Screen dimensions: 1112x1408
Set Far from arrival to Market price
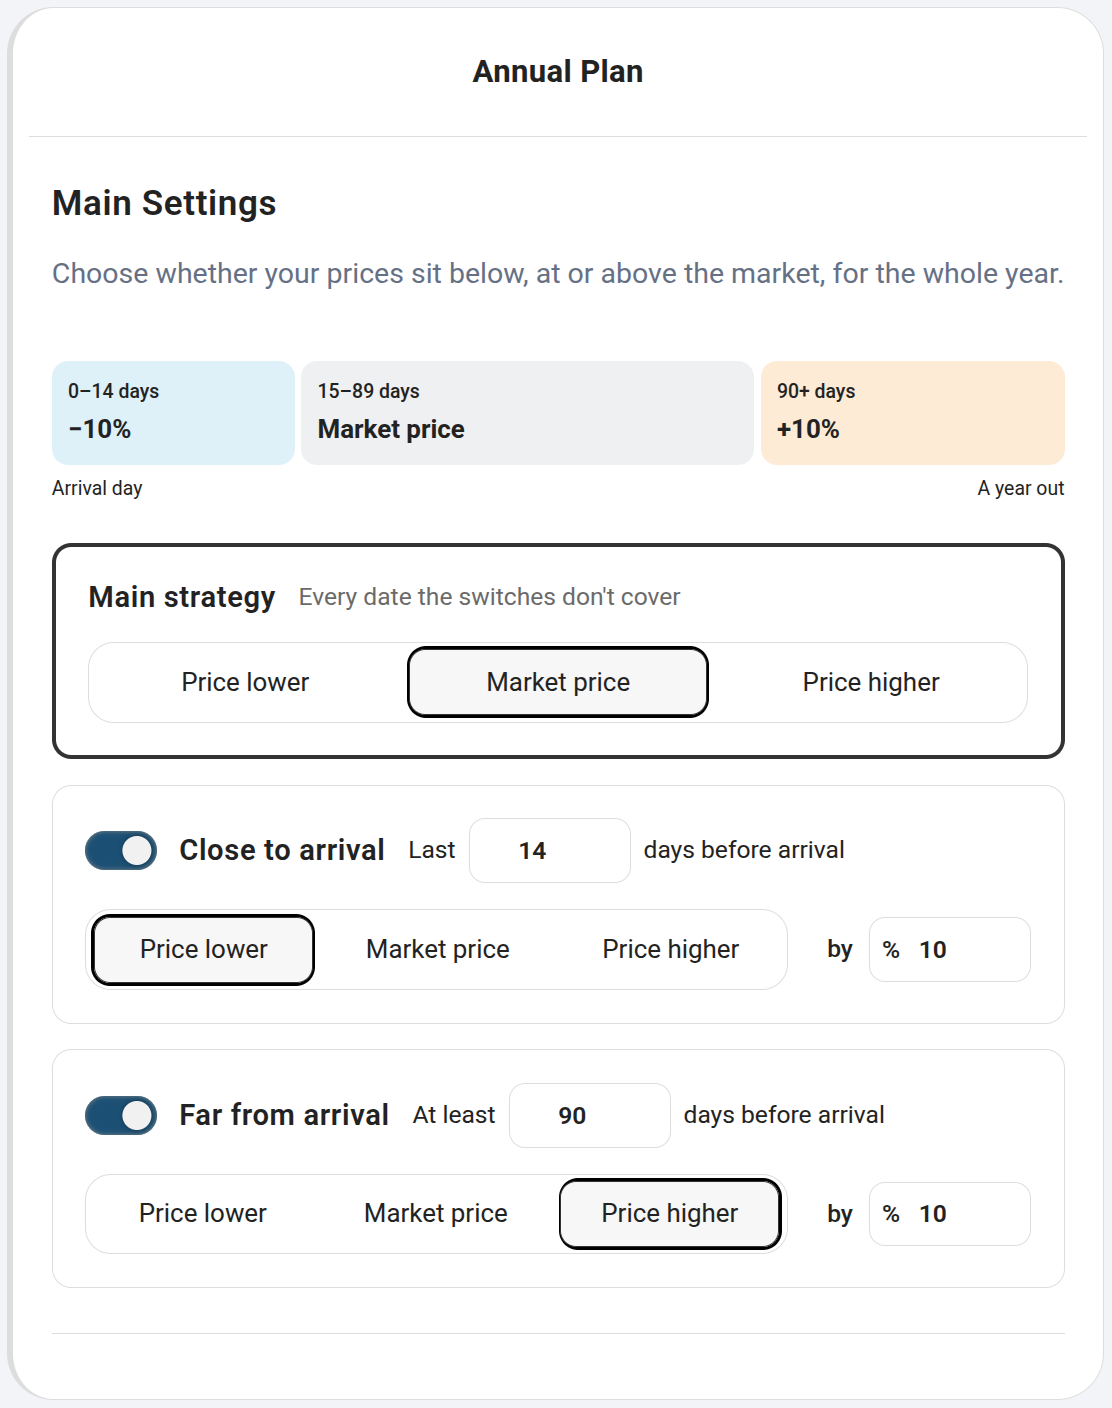click(x=436, y=1213)
